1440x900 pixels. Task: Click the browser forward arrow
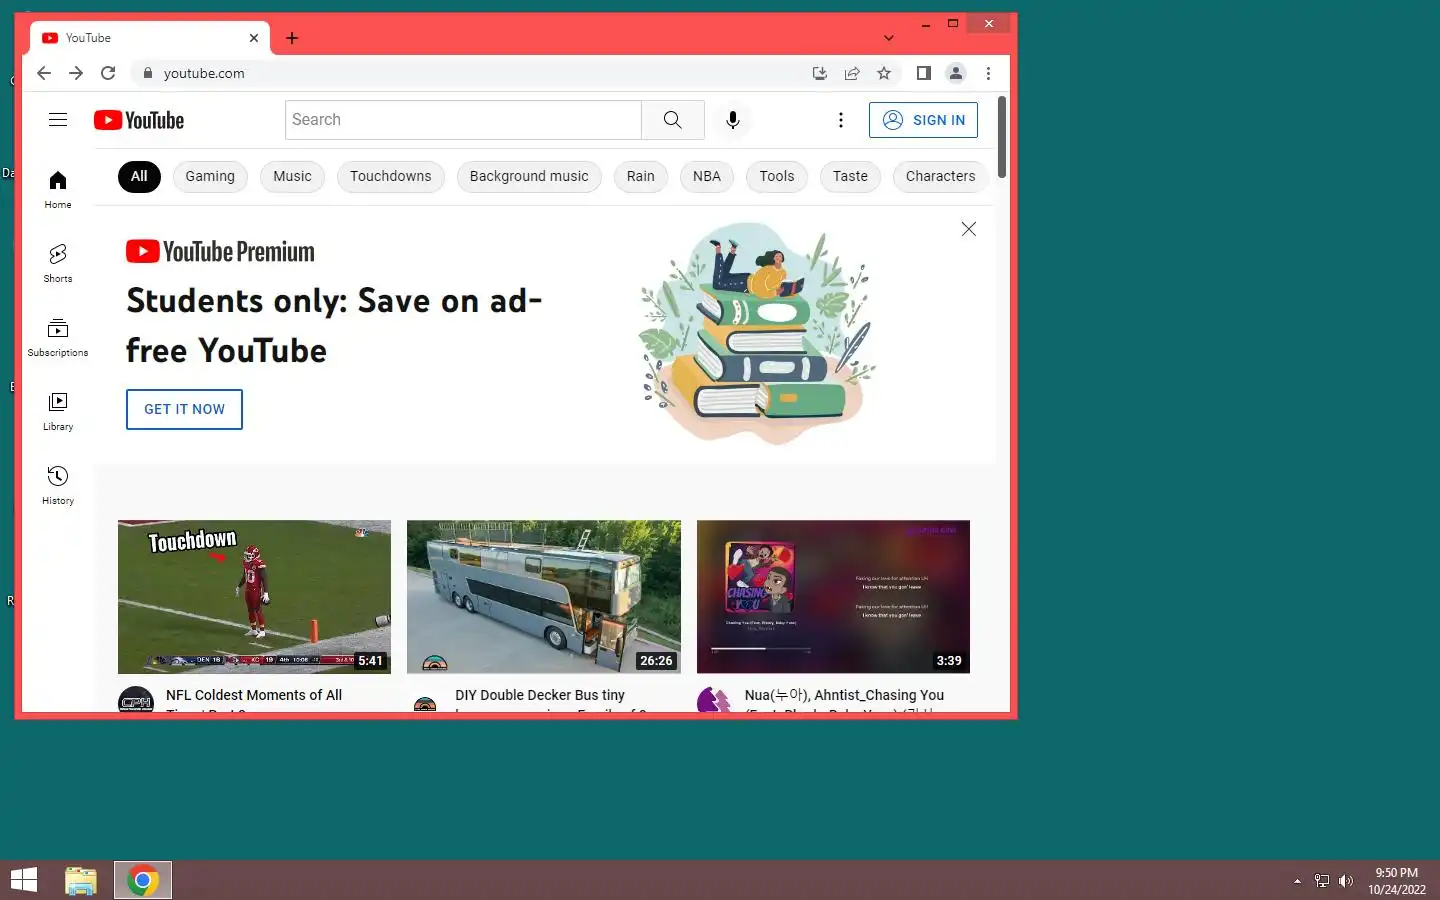click(x=76, y=73)
